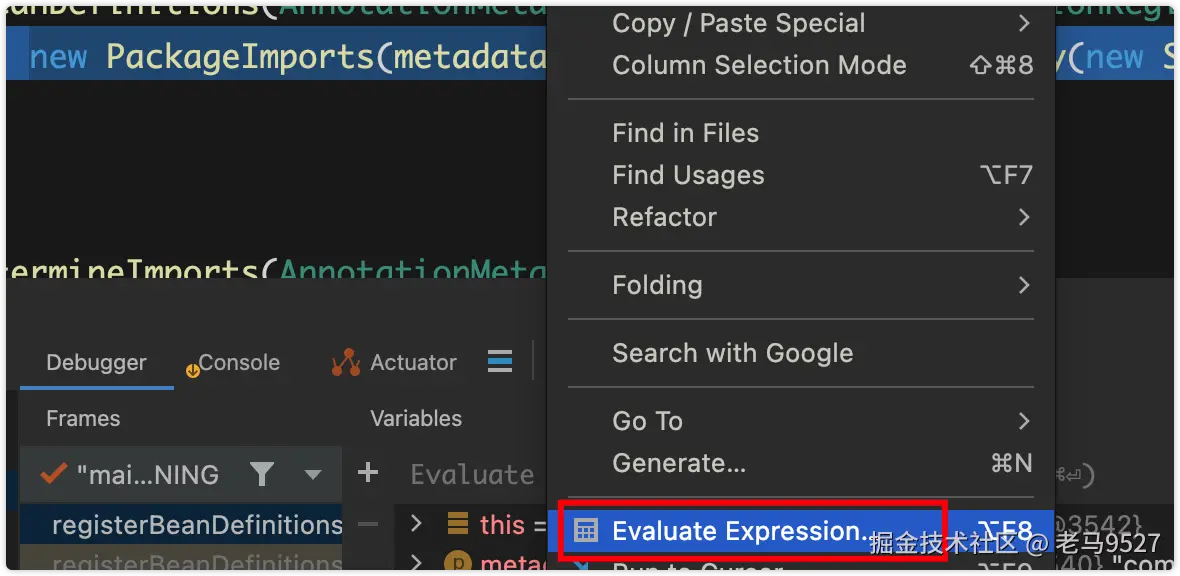Select Find Usages menu entry
This screenshot has width=1180, height=576.
[x=688, y=175]
